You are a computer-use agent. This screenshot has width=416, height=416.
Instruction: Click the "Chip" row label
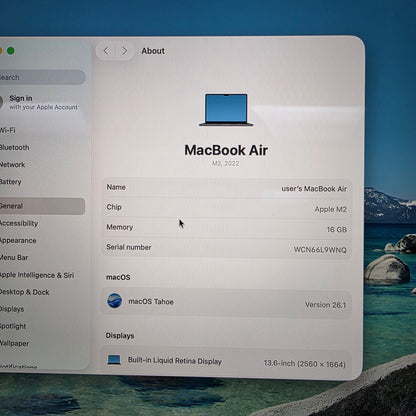[x=114, y=207]
